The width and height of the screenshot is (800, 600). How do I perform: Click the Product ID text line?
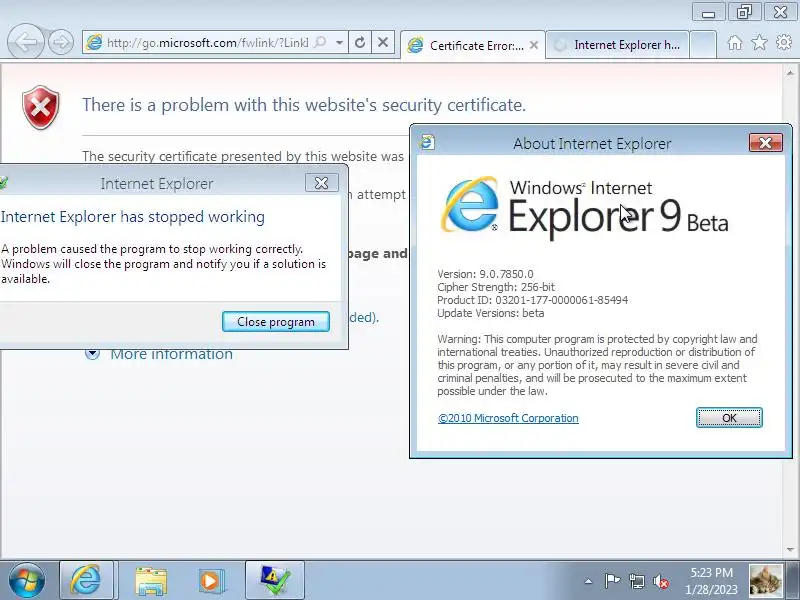coord(532,300)
